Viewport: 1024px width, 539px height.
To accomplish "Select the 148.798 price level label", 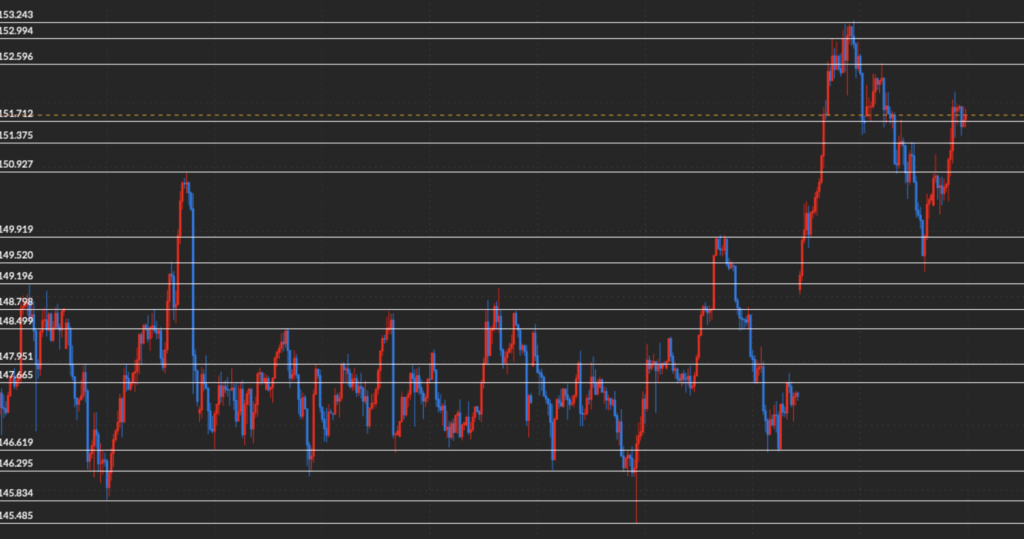I will (16, 301).
